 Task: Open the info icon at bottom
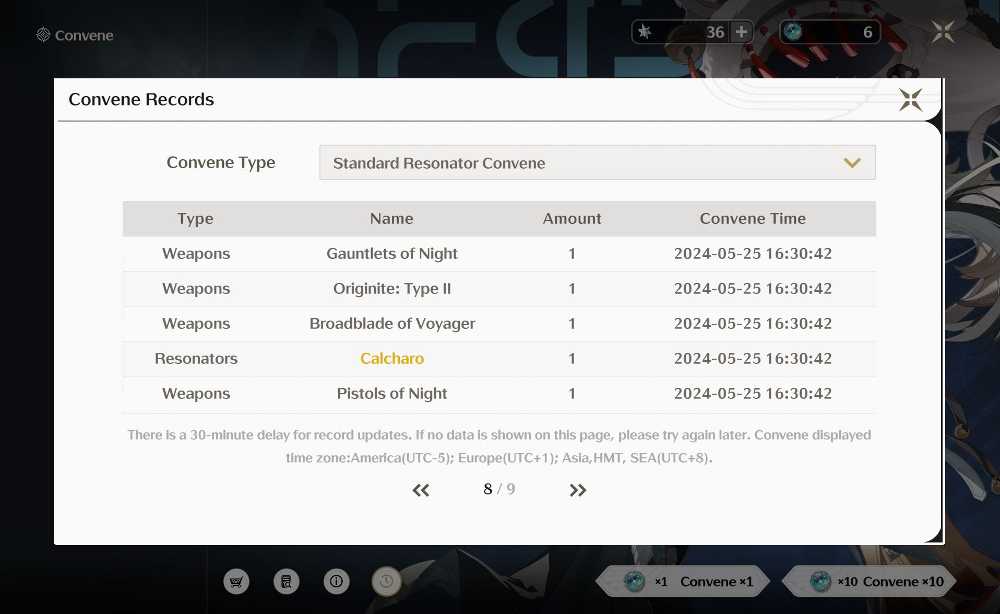[336, 581]
